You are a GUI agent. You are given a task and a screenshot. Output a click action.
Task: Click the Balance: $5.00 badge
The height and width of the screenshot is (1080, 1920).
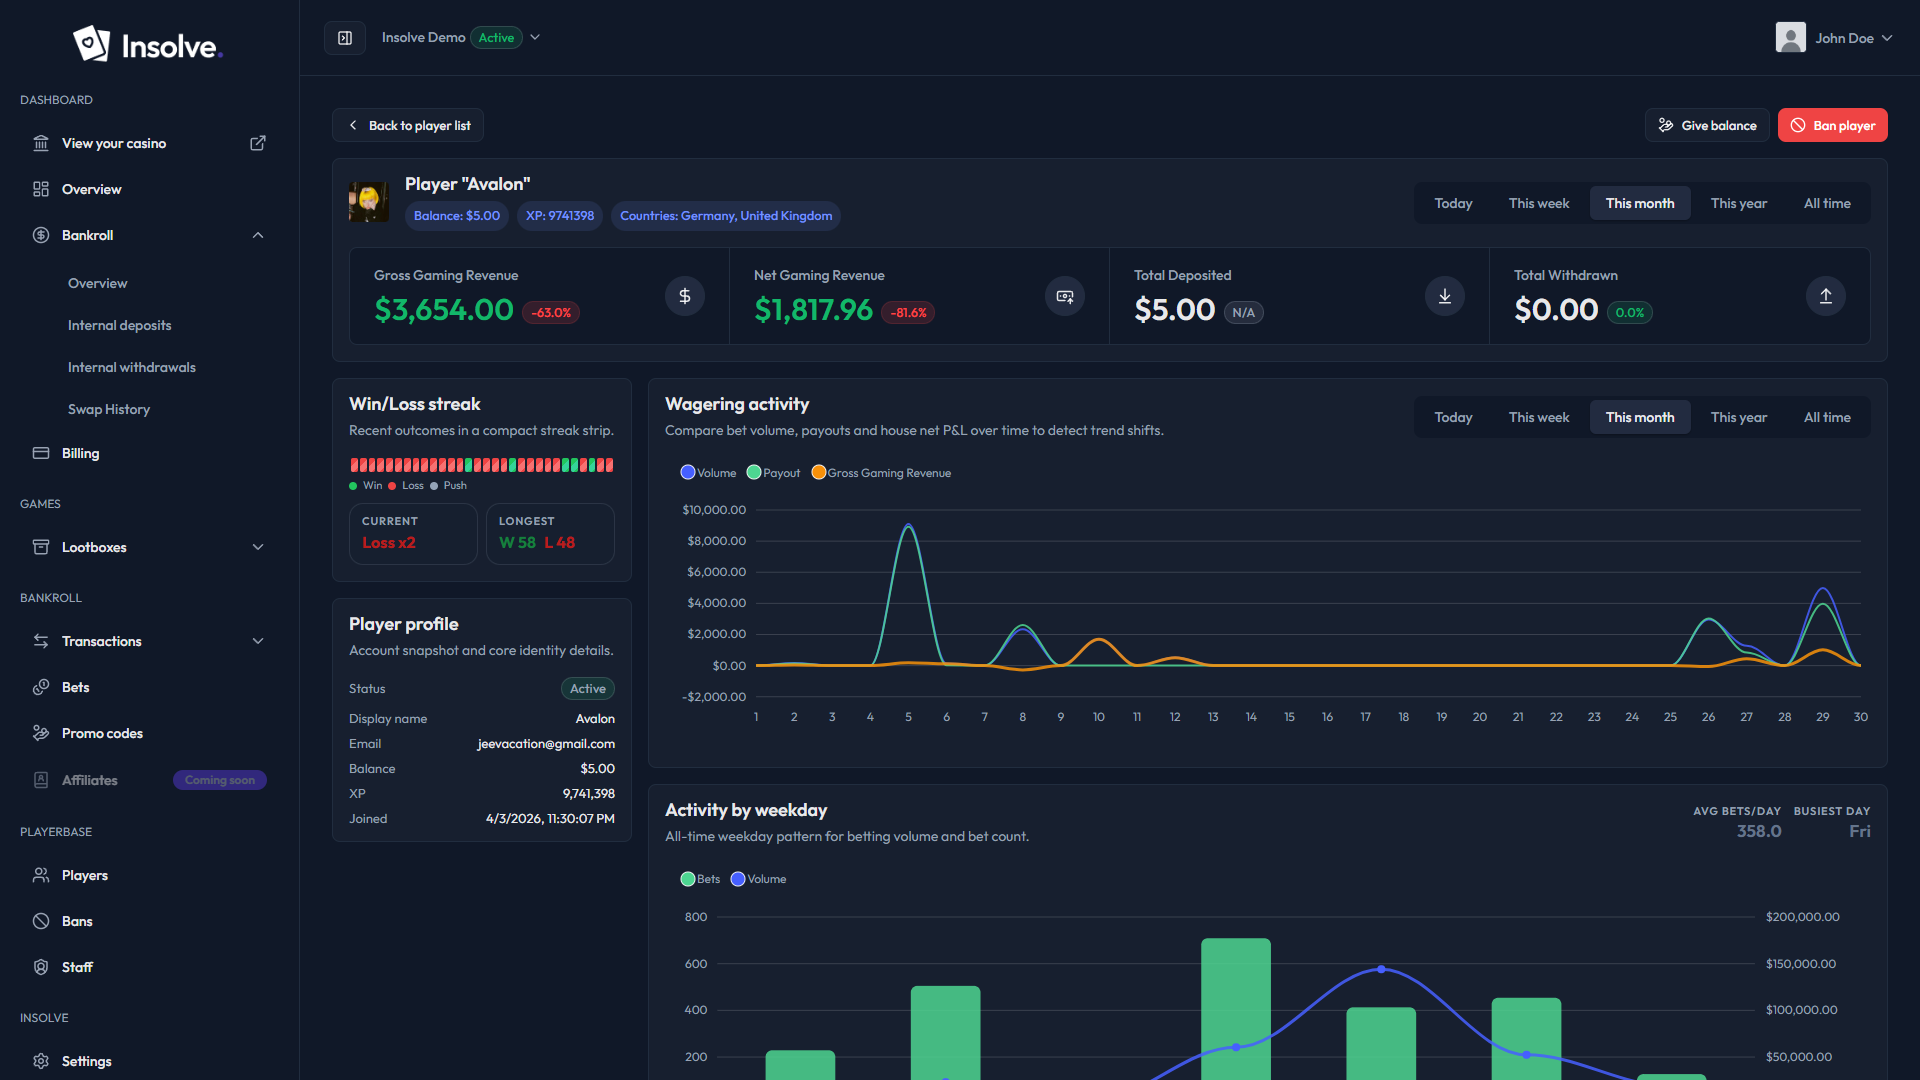pos(457,216)
